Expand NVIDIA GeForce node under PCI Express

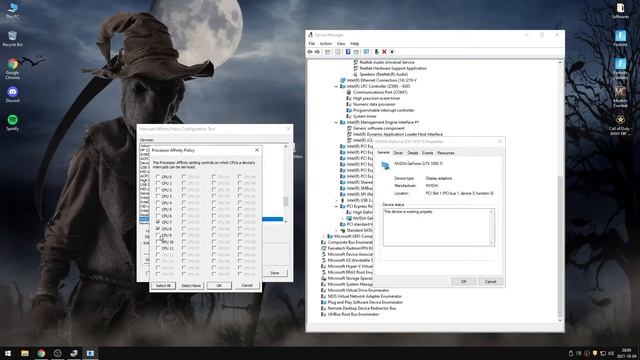[x=342, y=218]
